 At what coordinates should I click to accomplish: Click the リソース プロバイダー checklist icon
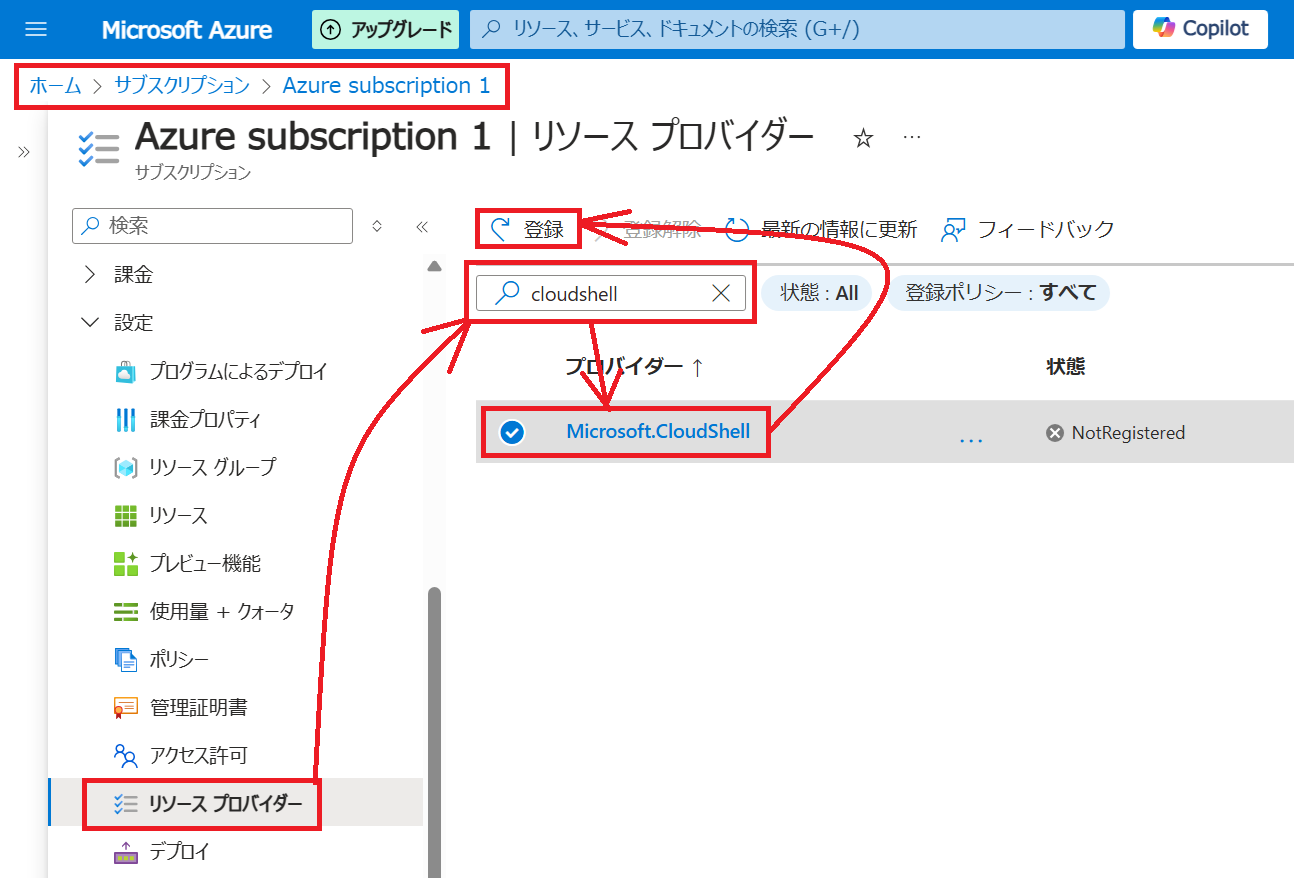[x=125, y=804]
